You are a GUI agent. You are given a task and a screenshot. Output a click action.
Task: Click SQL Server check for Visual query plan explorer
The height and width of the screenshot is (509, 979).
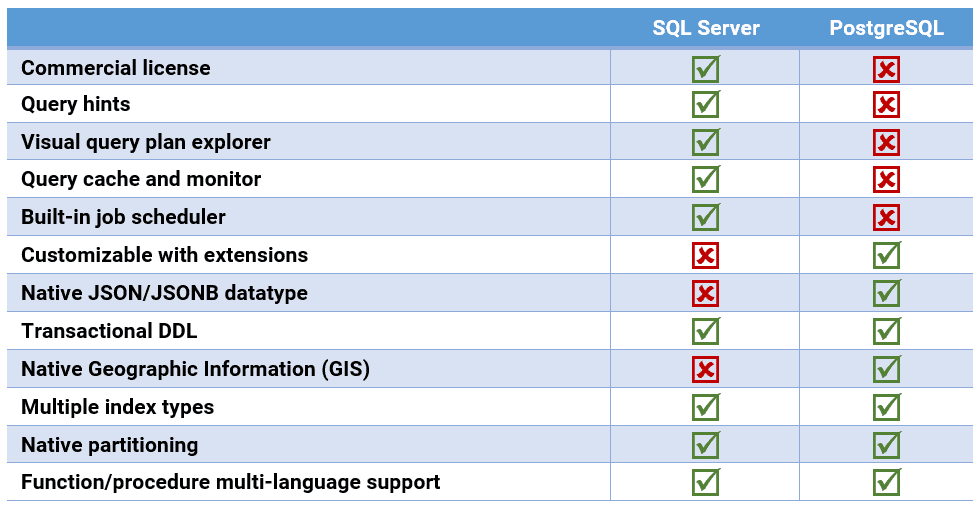705,142
